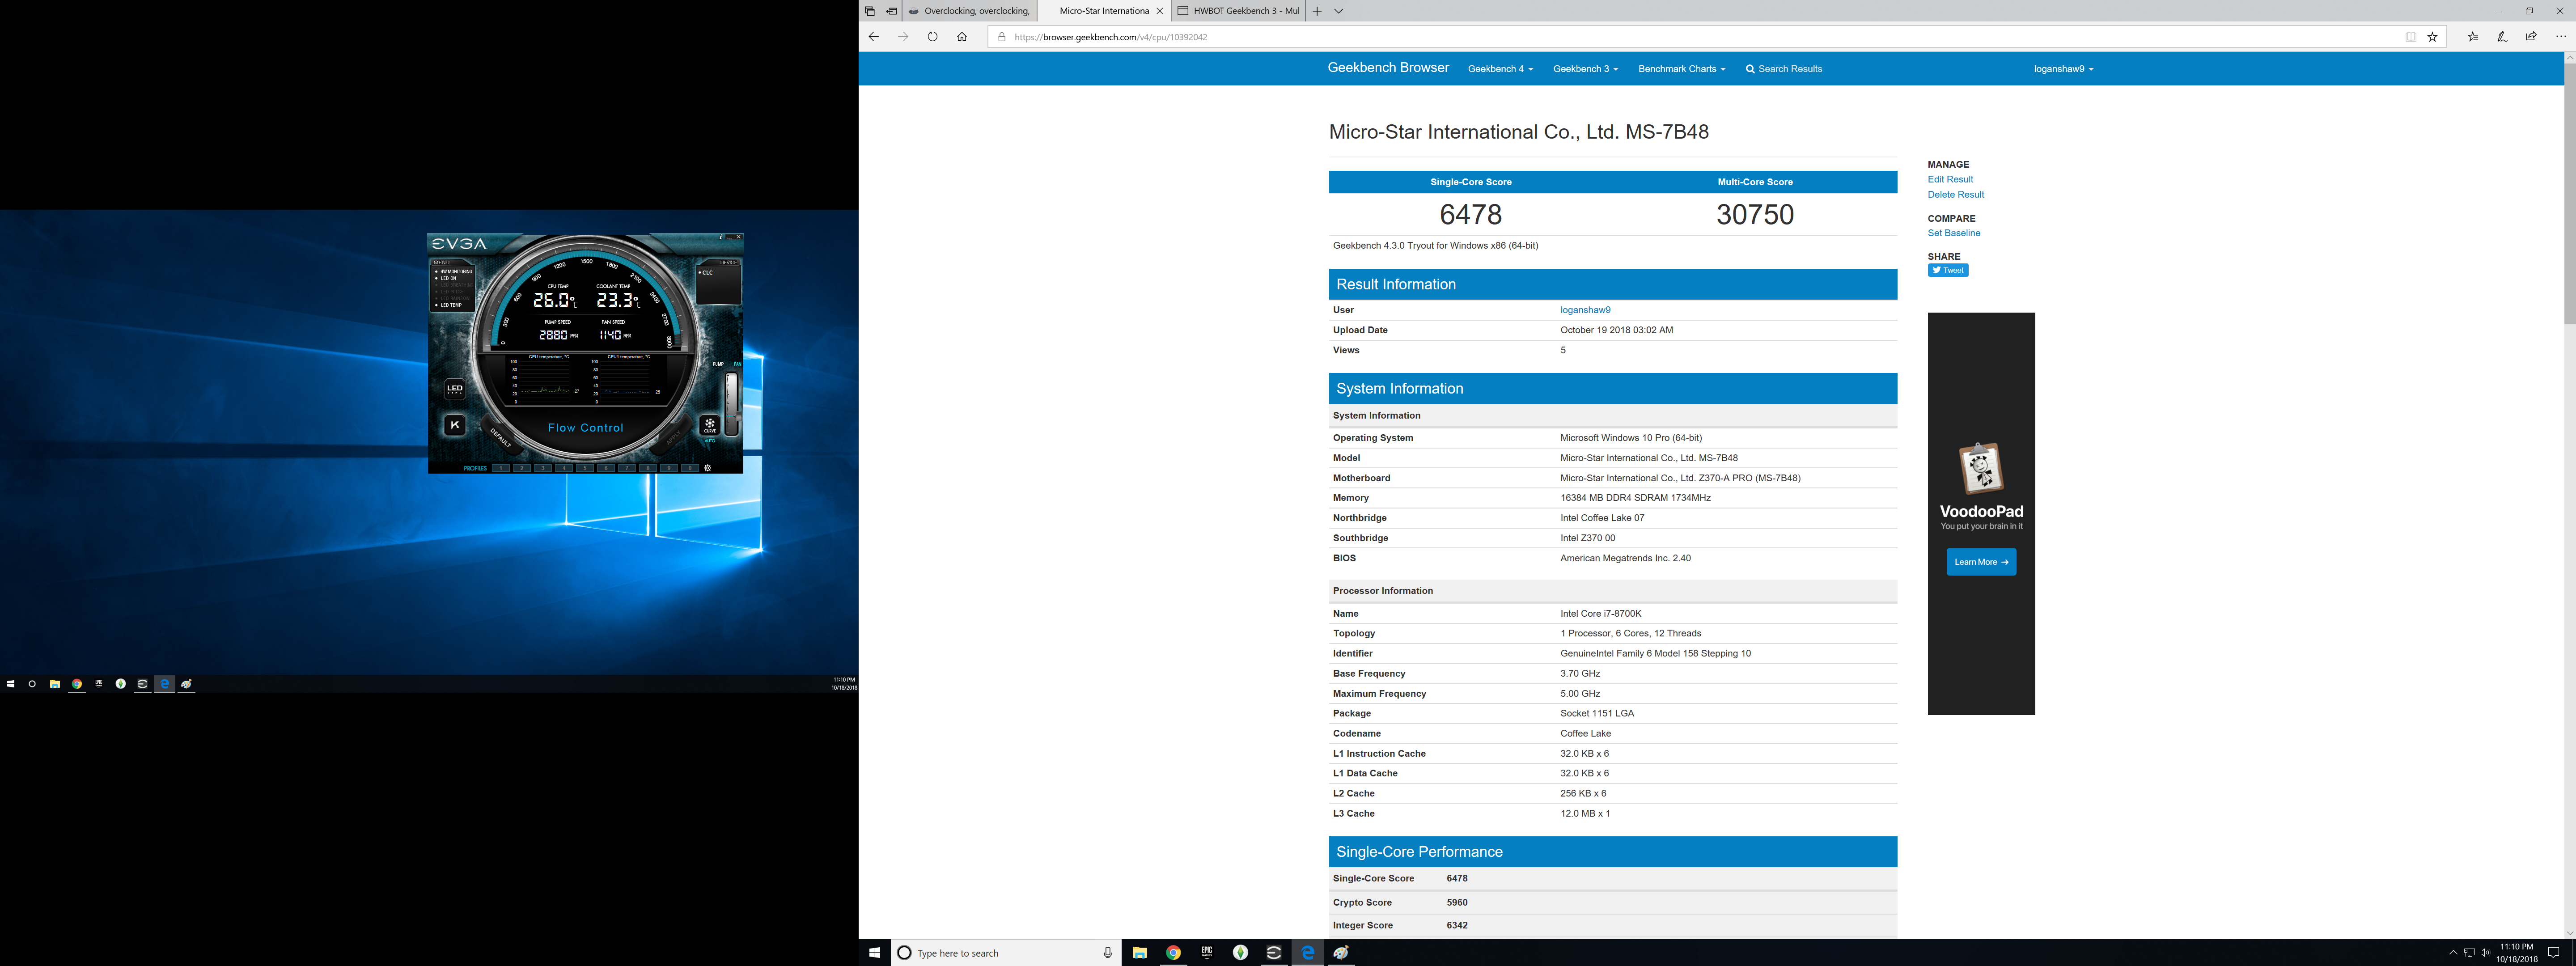Screen dimensions: 2576x966
Task: Click the LED Sync icon in EVGA Flow Control
Action: tap(455, 389)
